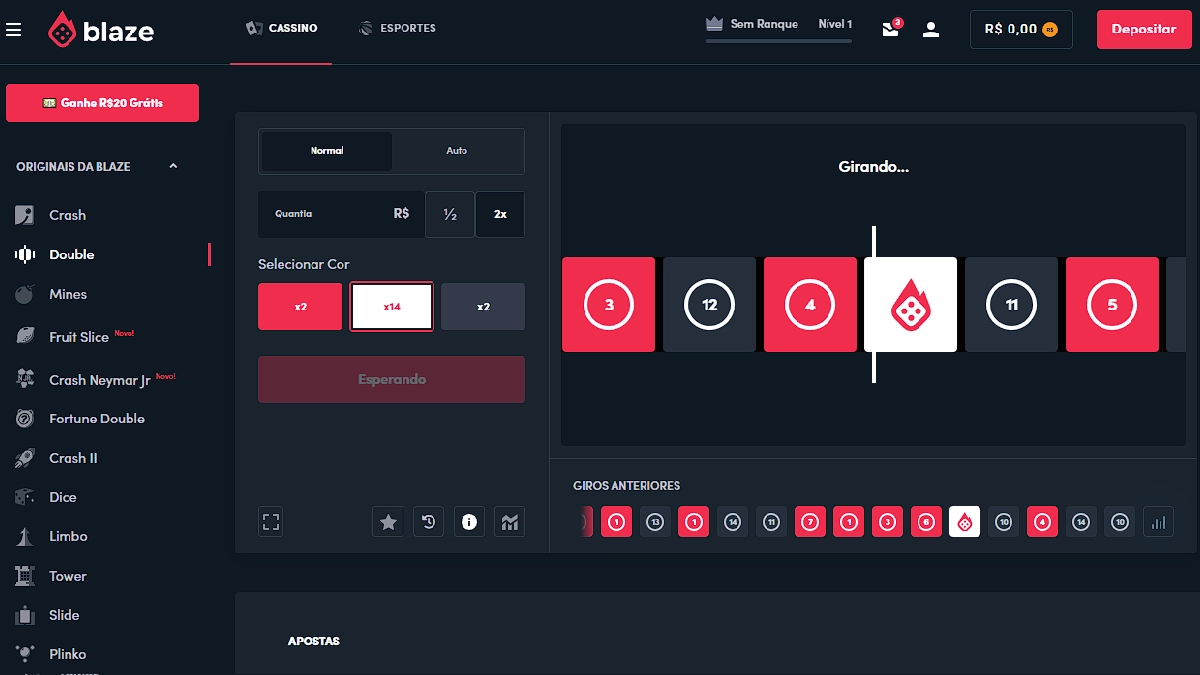The image size is (1200, 675).
Task: Click the Slide game icon
Action: (x=25, y=615)
